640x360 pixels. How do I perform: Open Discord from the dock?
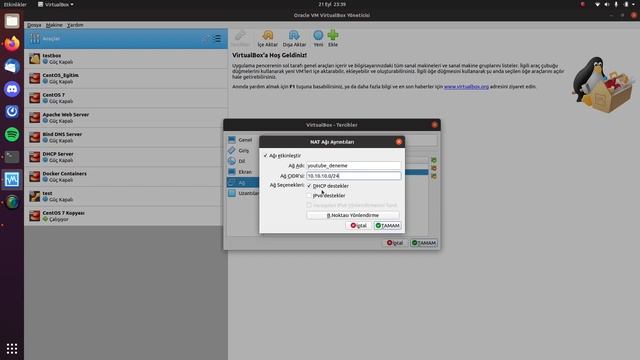point(12,89)
